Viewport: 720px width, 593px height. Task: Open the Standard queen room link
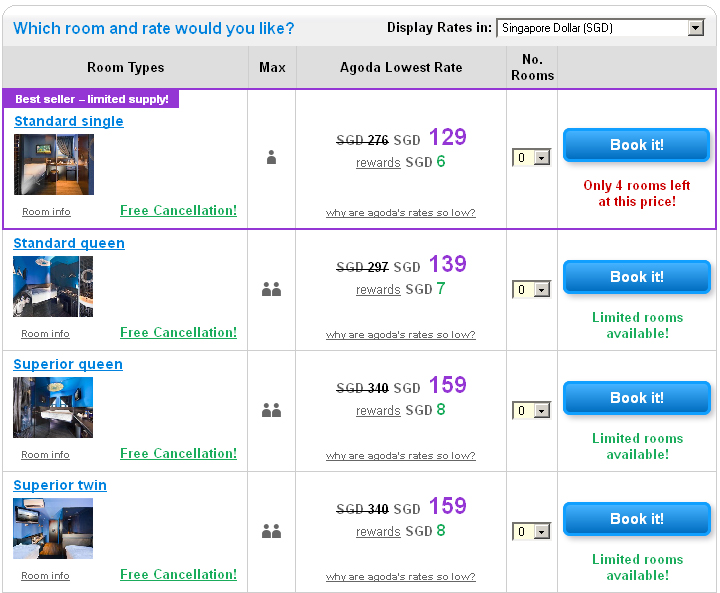click(69, 243)
